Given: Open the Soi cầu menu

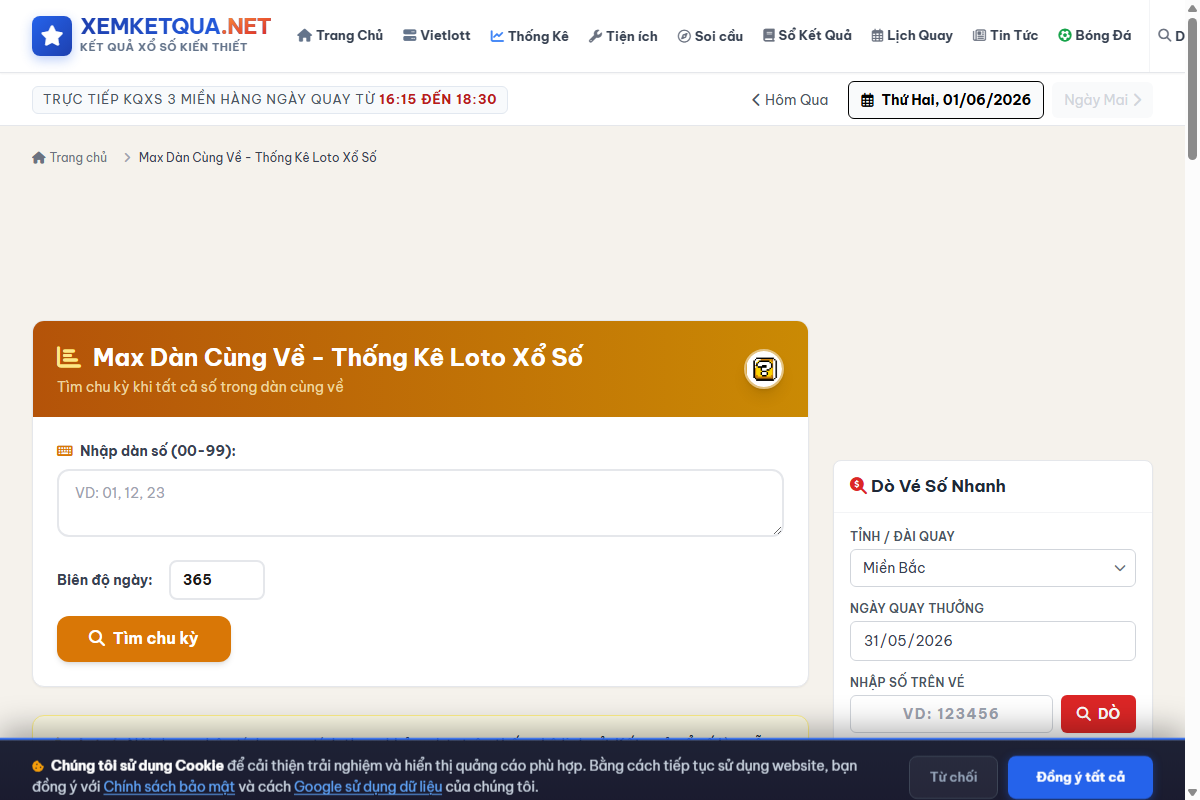Looking at the screenshot, I should point(710,35).
